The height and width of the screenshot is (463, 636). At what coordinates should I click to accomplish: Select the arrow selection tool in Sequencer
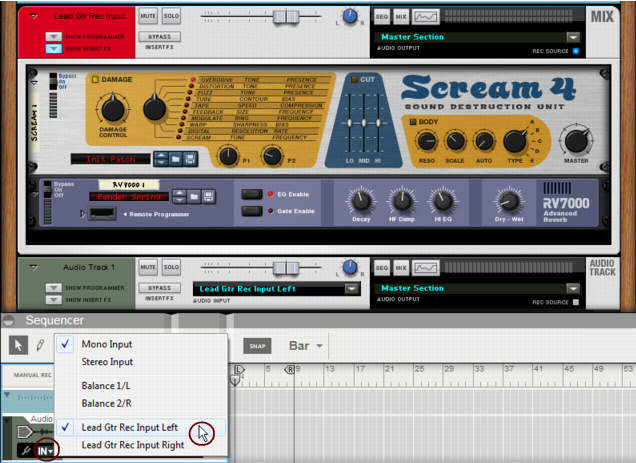[x=18, y=345]
